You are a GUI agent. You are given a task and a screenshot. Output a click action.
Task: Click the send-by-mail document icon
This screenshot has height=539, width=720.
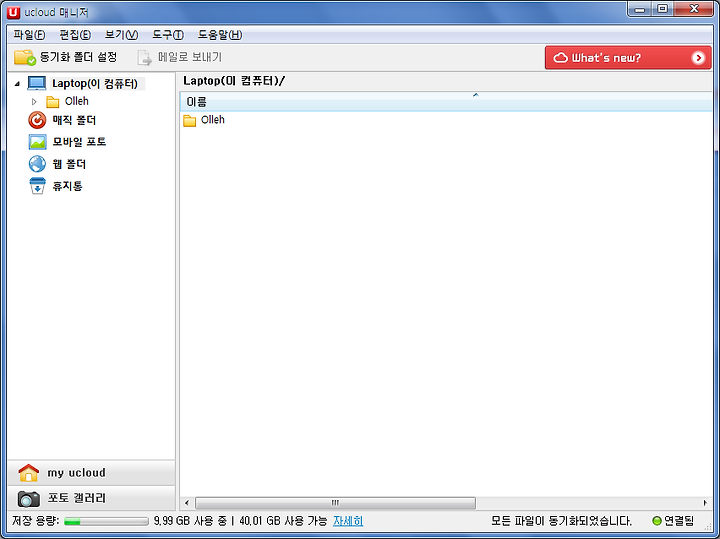144,58
